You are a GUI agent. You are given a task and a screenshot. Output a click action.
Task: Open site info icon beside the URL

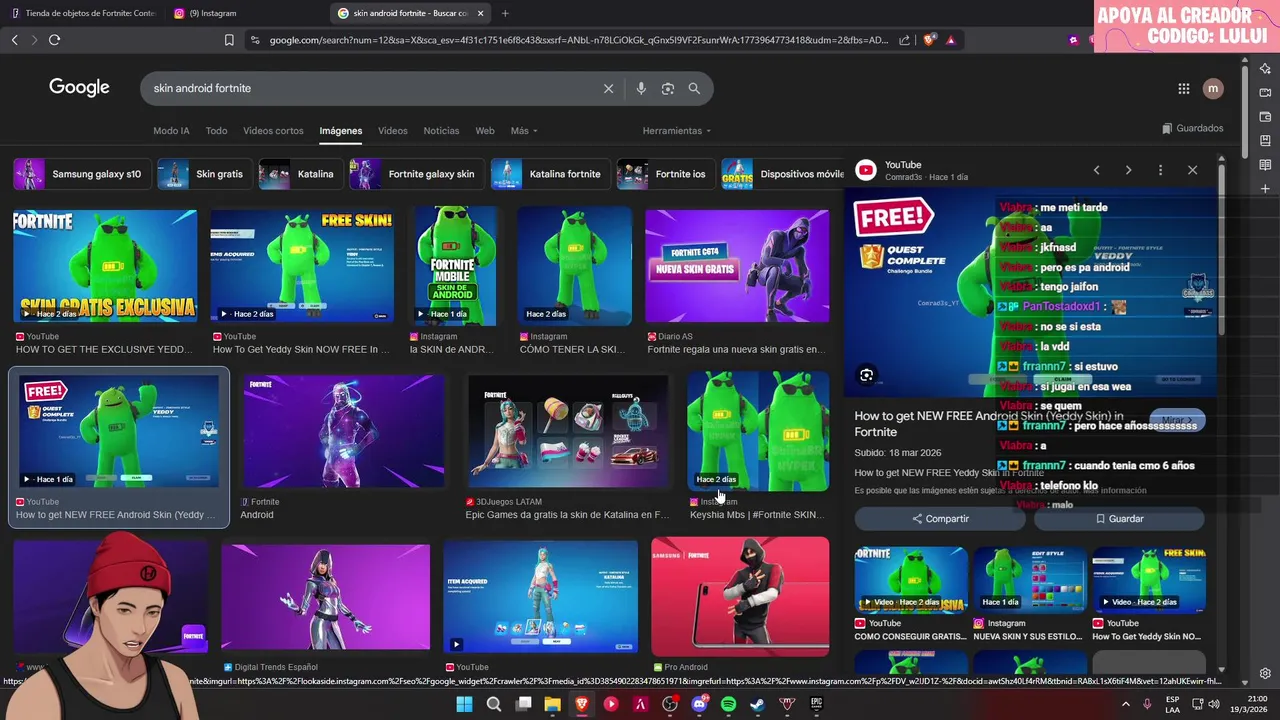click(x=255, y=40)
